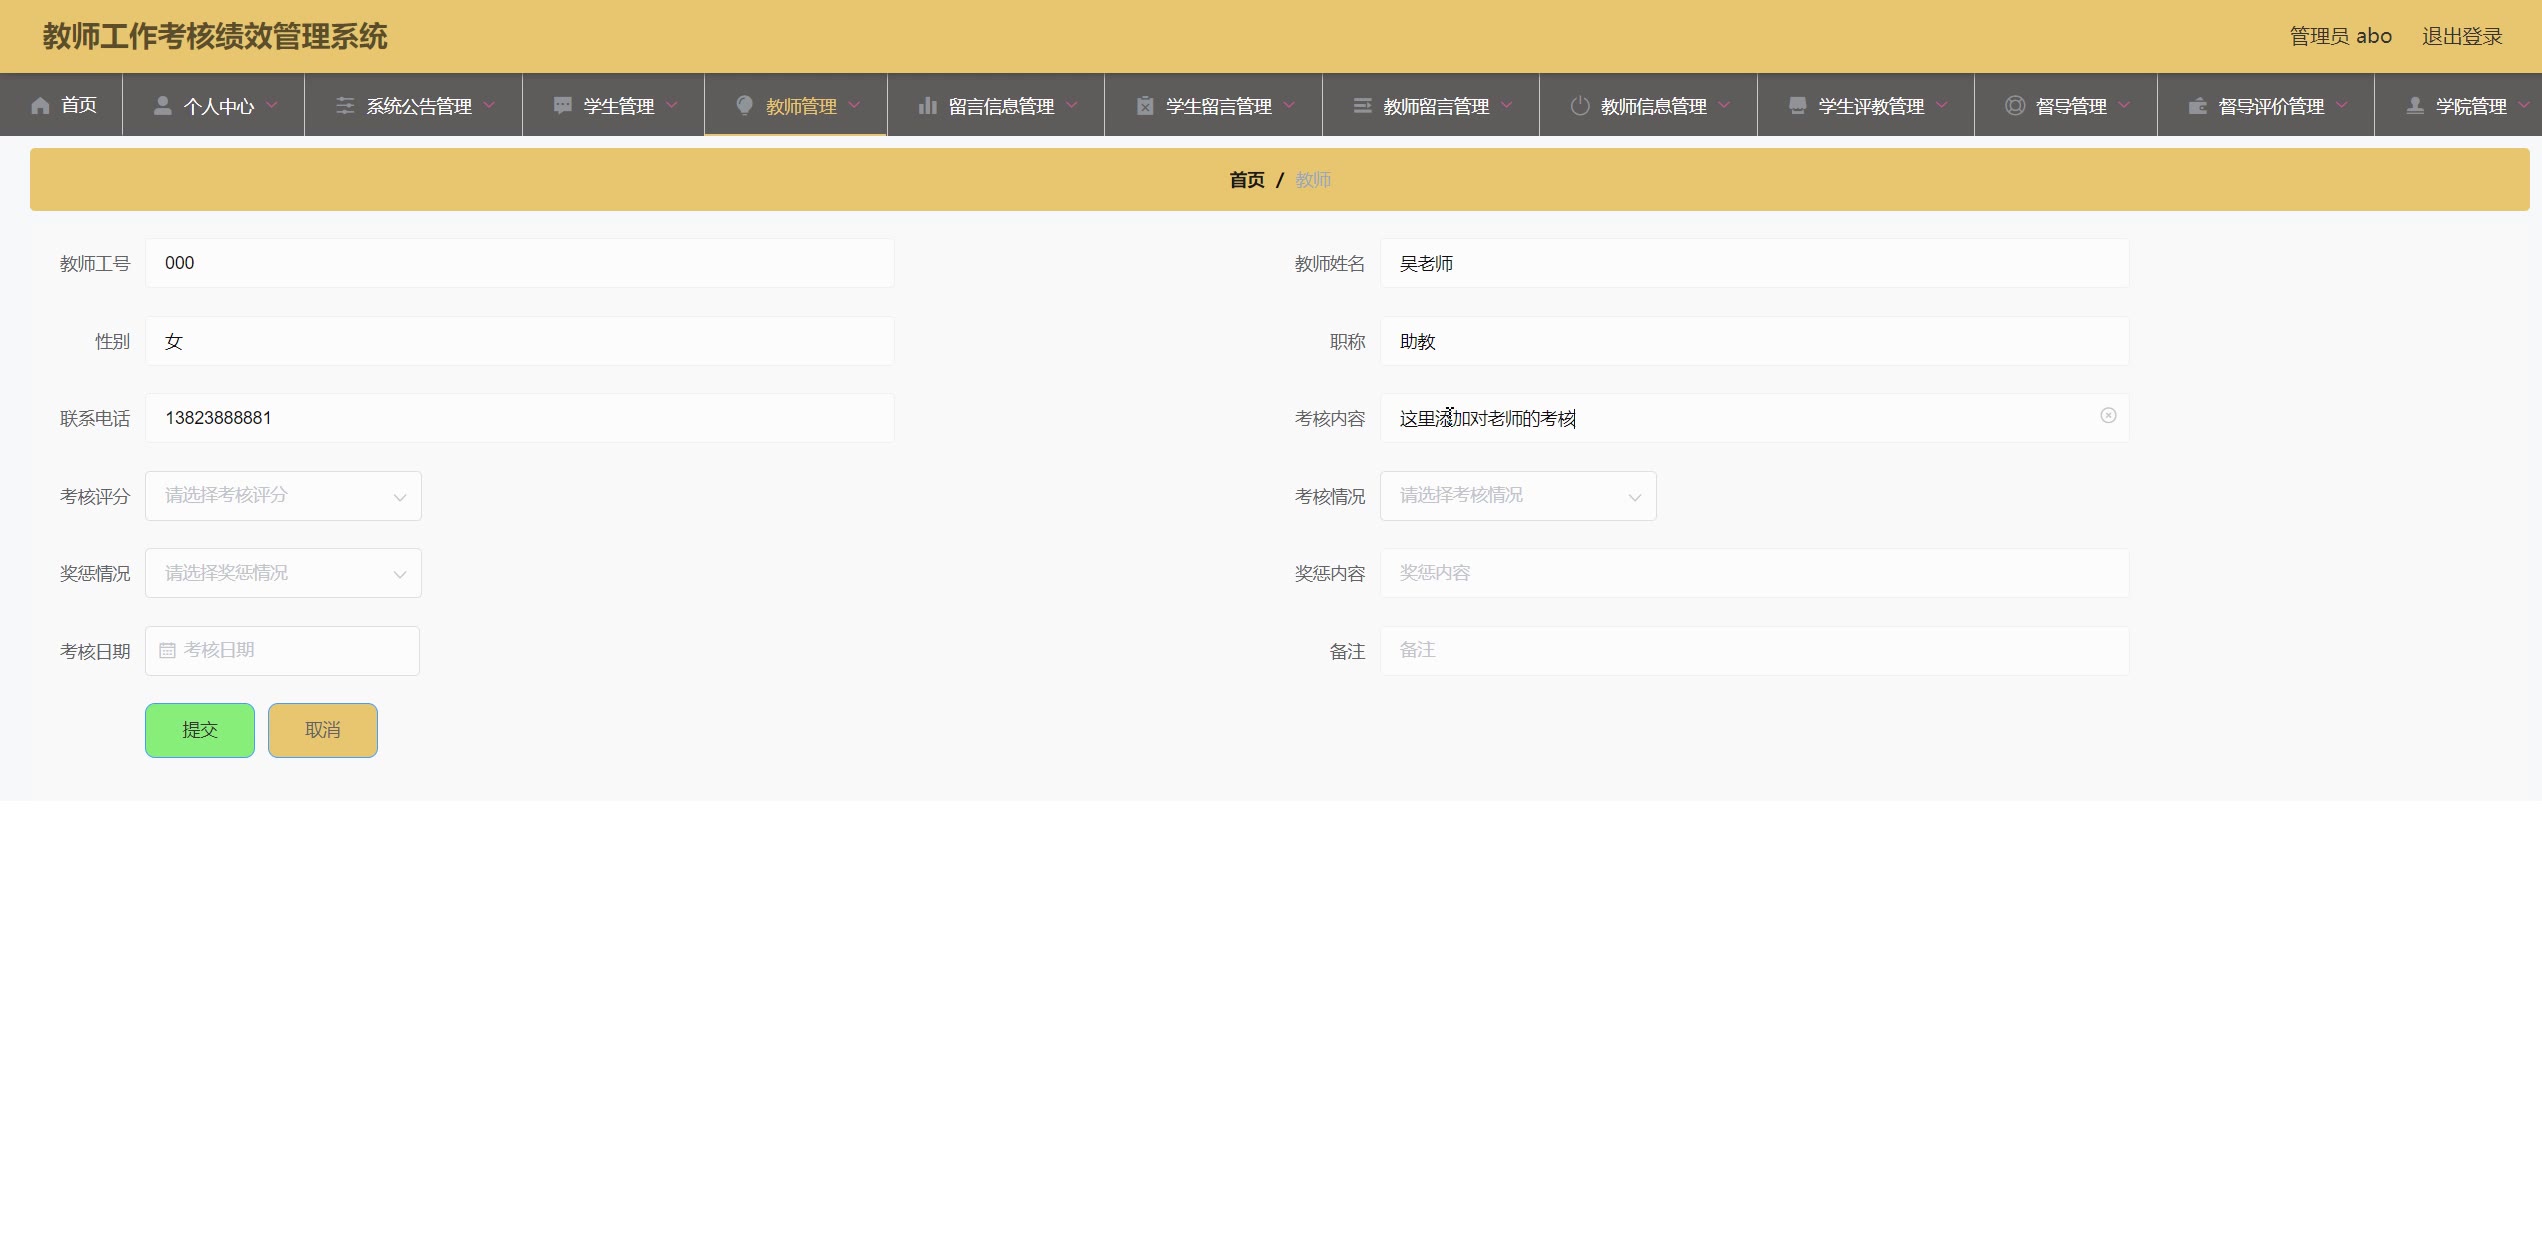
Task: Clear the 考核内容 field with the circle-x icon
Action: (2108, 416)
